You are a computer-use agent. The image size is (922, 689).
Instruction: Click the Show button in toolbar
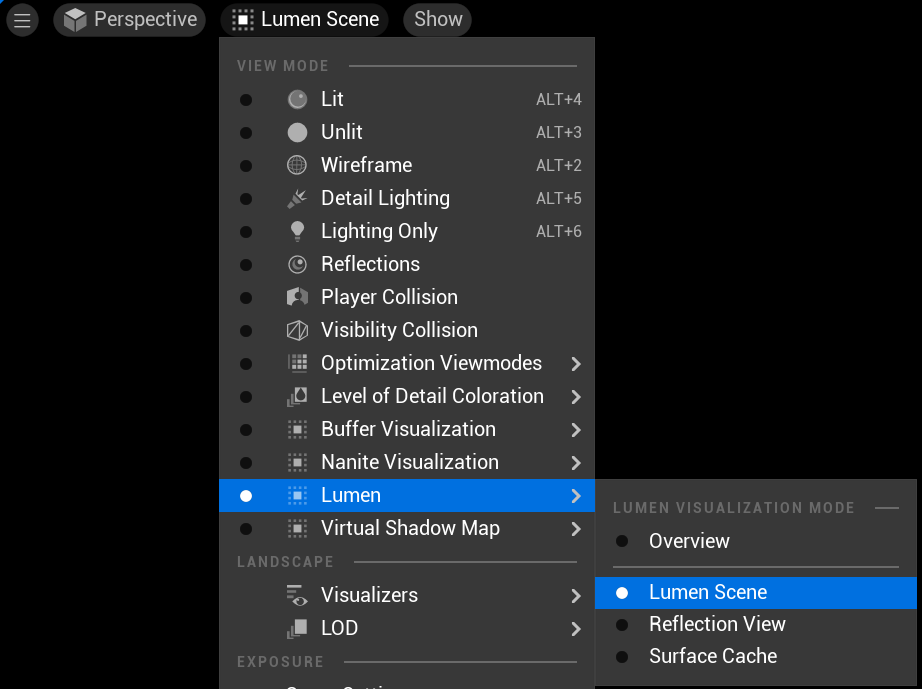click(x=438, y=19)
